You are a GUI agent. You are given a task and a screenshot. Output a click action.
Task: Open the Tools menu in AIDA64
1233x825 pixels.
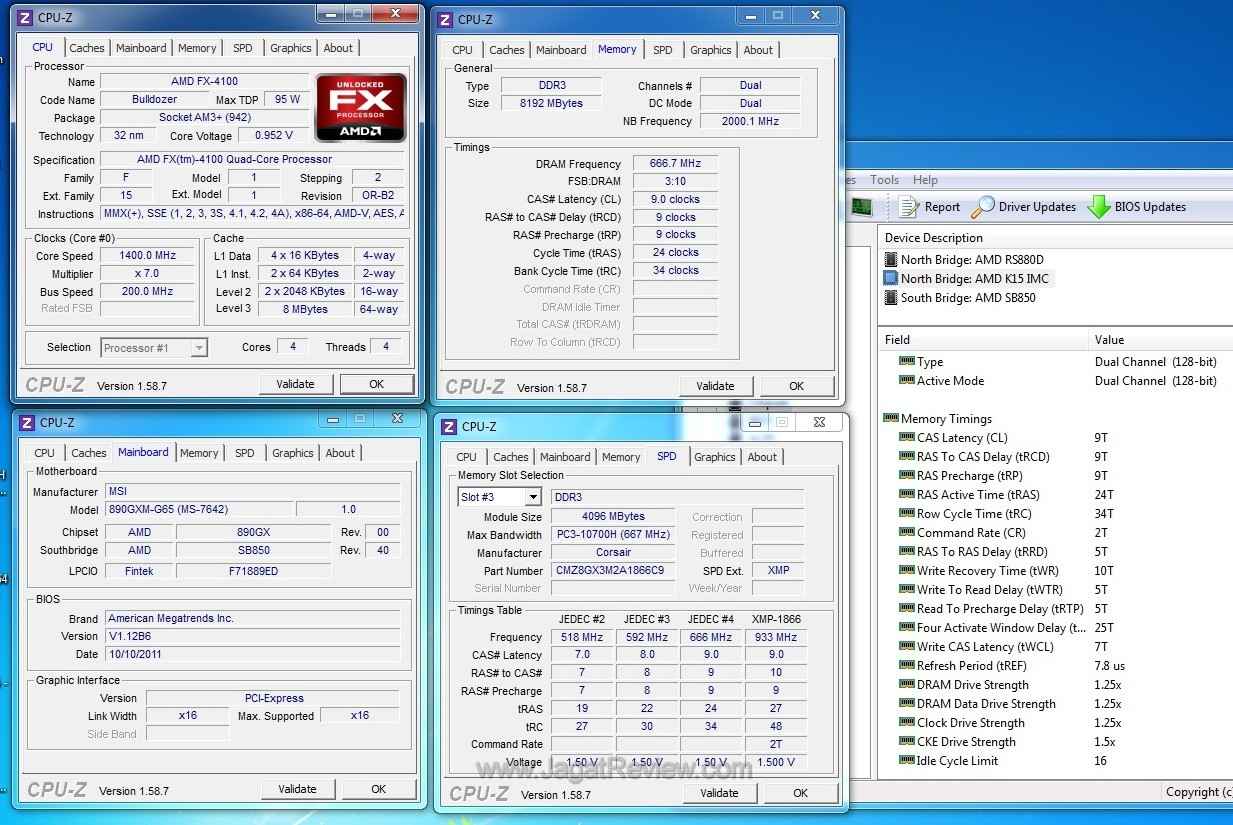click(x=884, y=180)
